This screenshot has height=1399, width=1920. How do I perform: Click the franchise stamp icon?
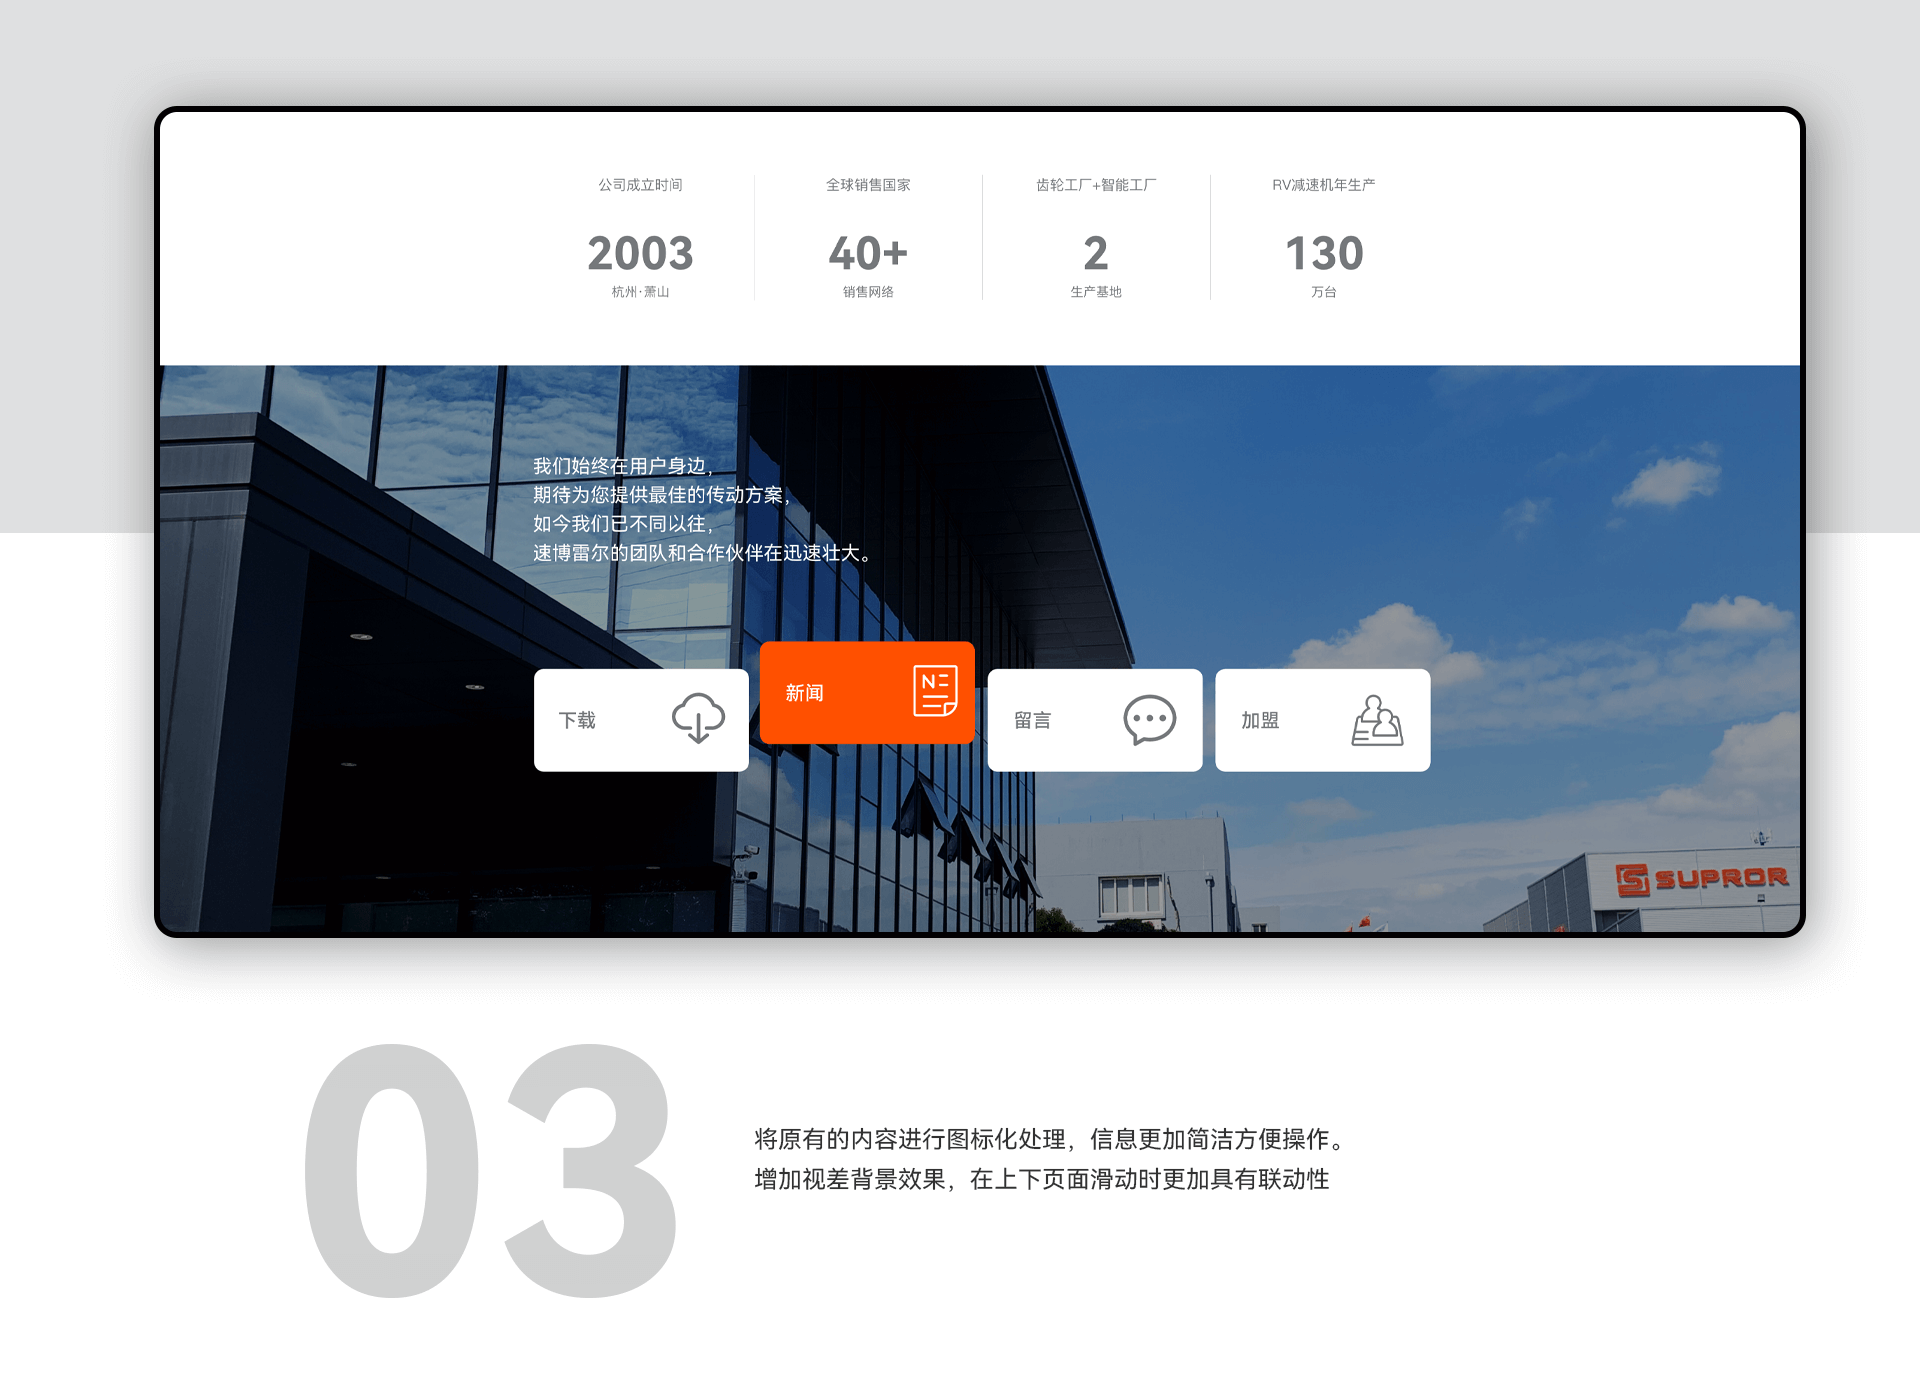1377,720
